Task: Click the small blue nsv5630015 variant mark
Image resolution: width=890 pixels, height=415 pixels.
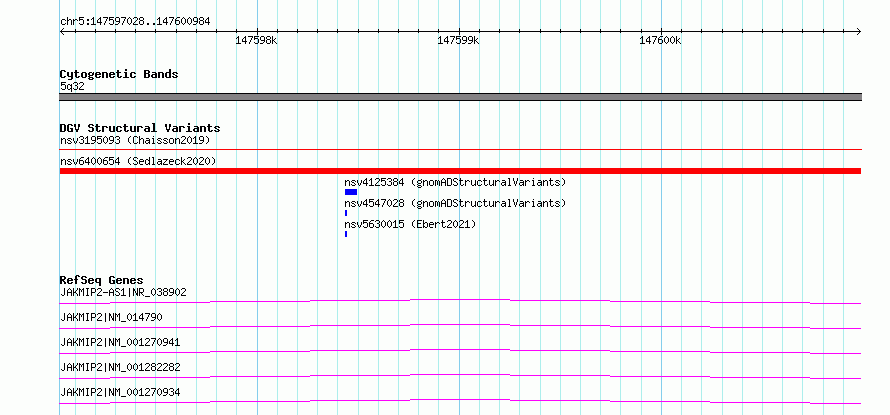Action: pos(346,234)
